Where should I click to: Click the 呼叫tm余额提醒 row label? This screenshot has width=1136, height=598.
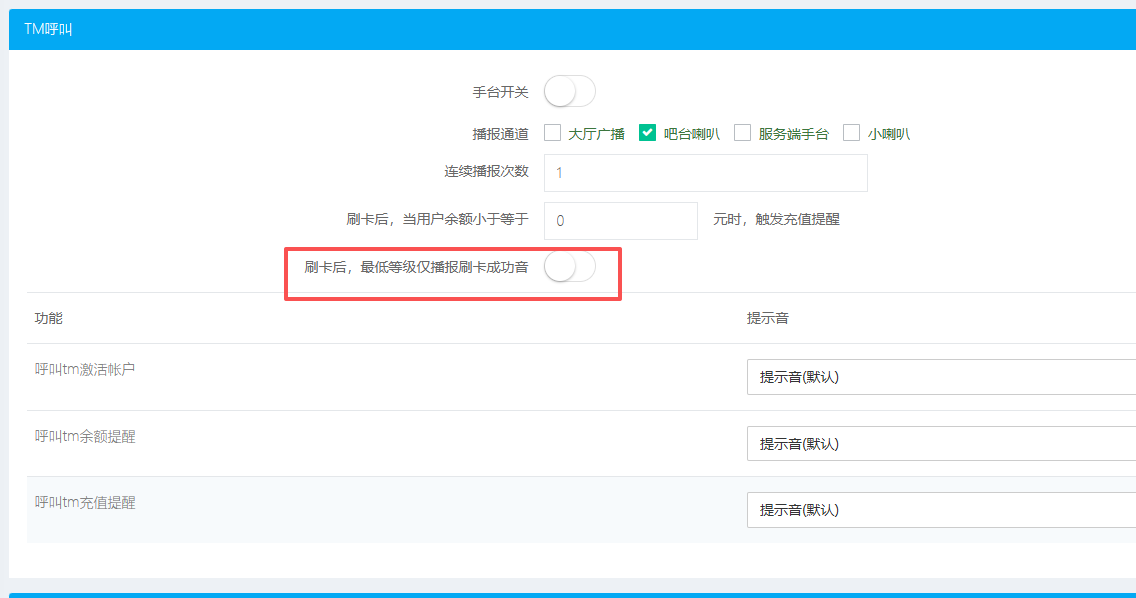click(x=85, y=436)
